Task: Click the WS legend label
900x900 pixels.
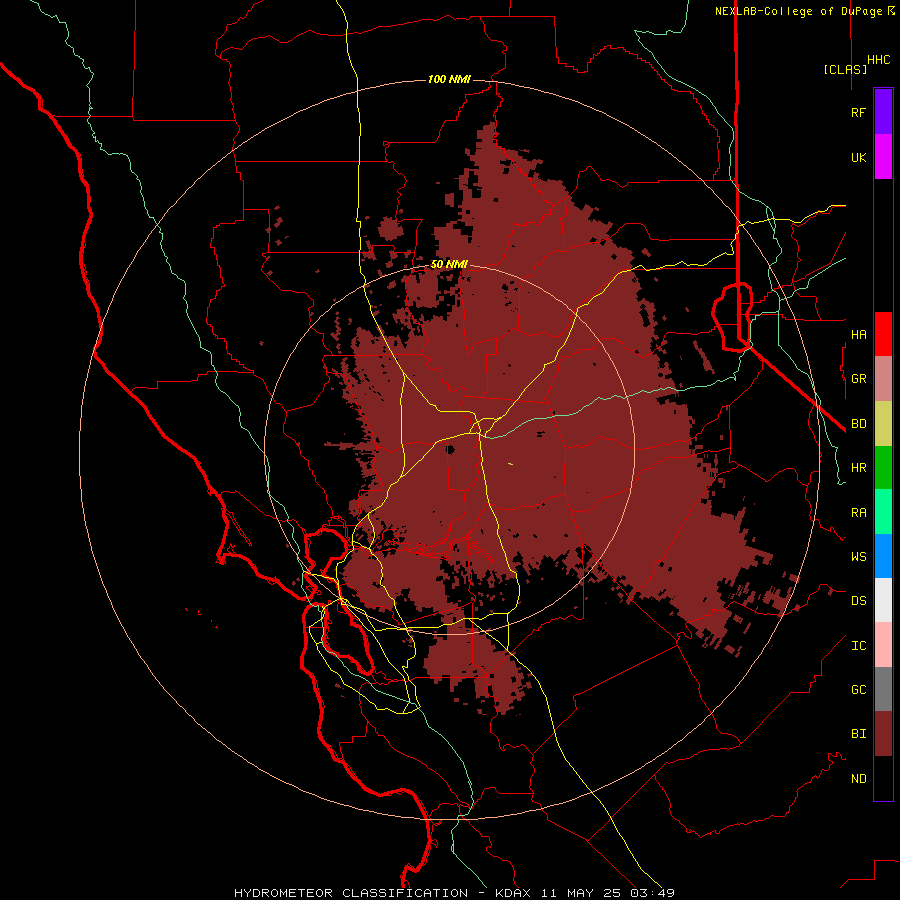Action: click(x=859, y=557)
